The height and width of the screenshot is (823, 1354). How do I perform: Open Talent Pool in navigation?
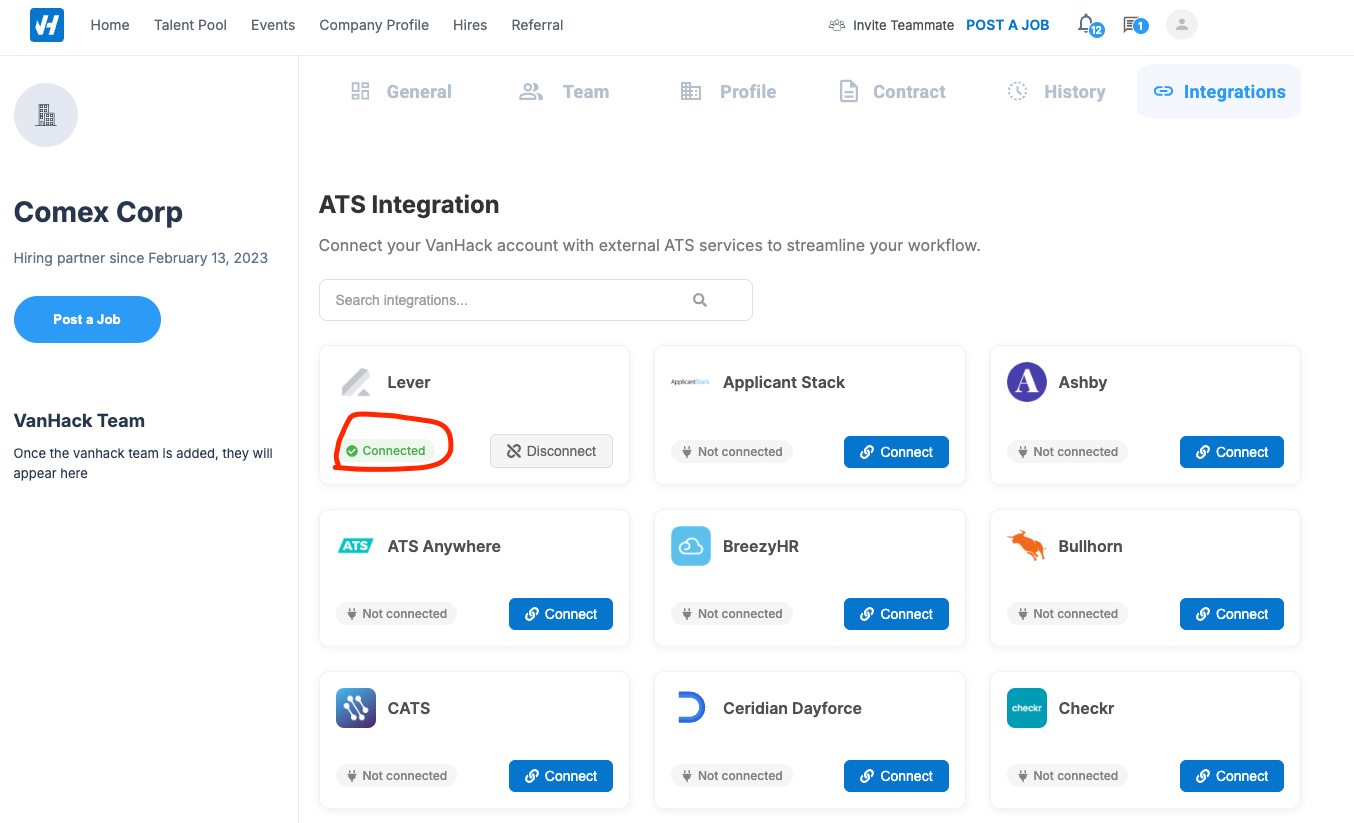click(190, 25)
